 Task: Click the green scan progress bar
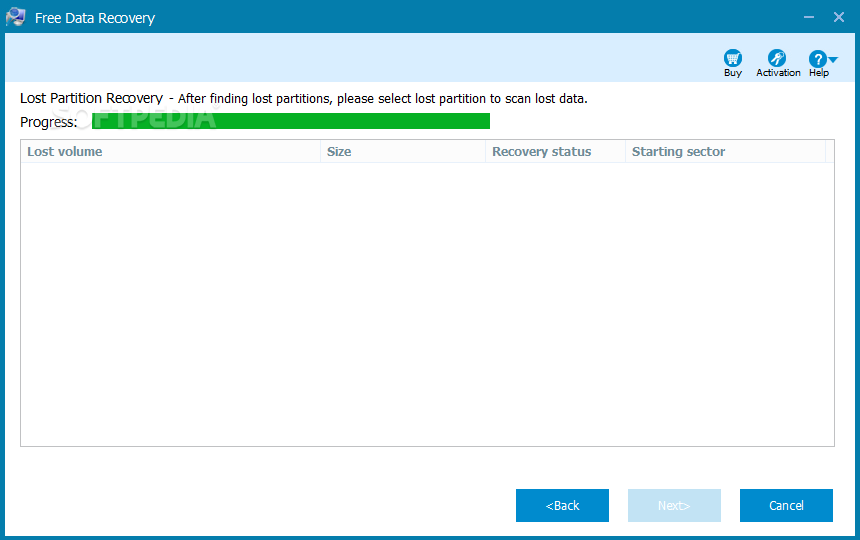coord(291,121)
